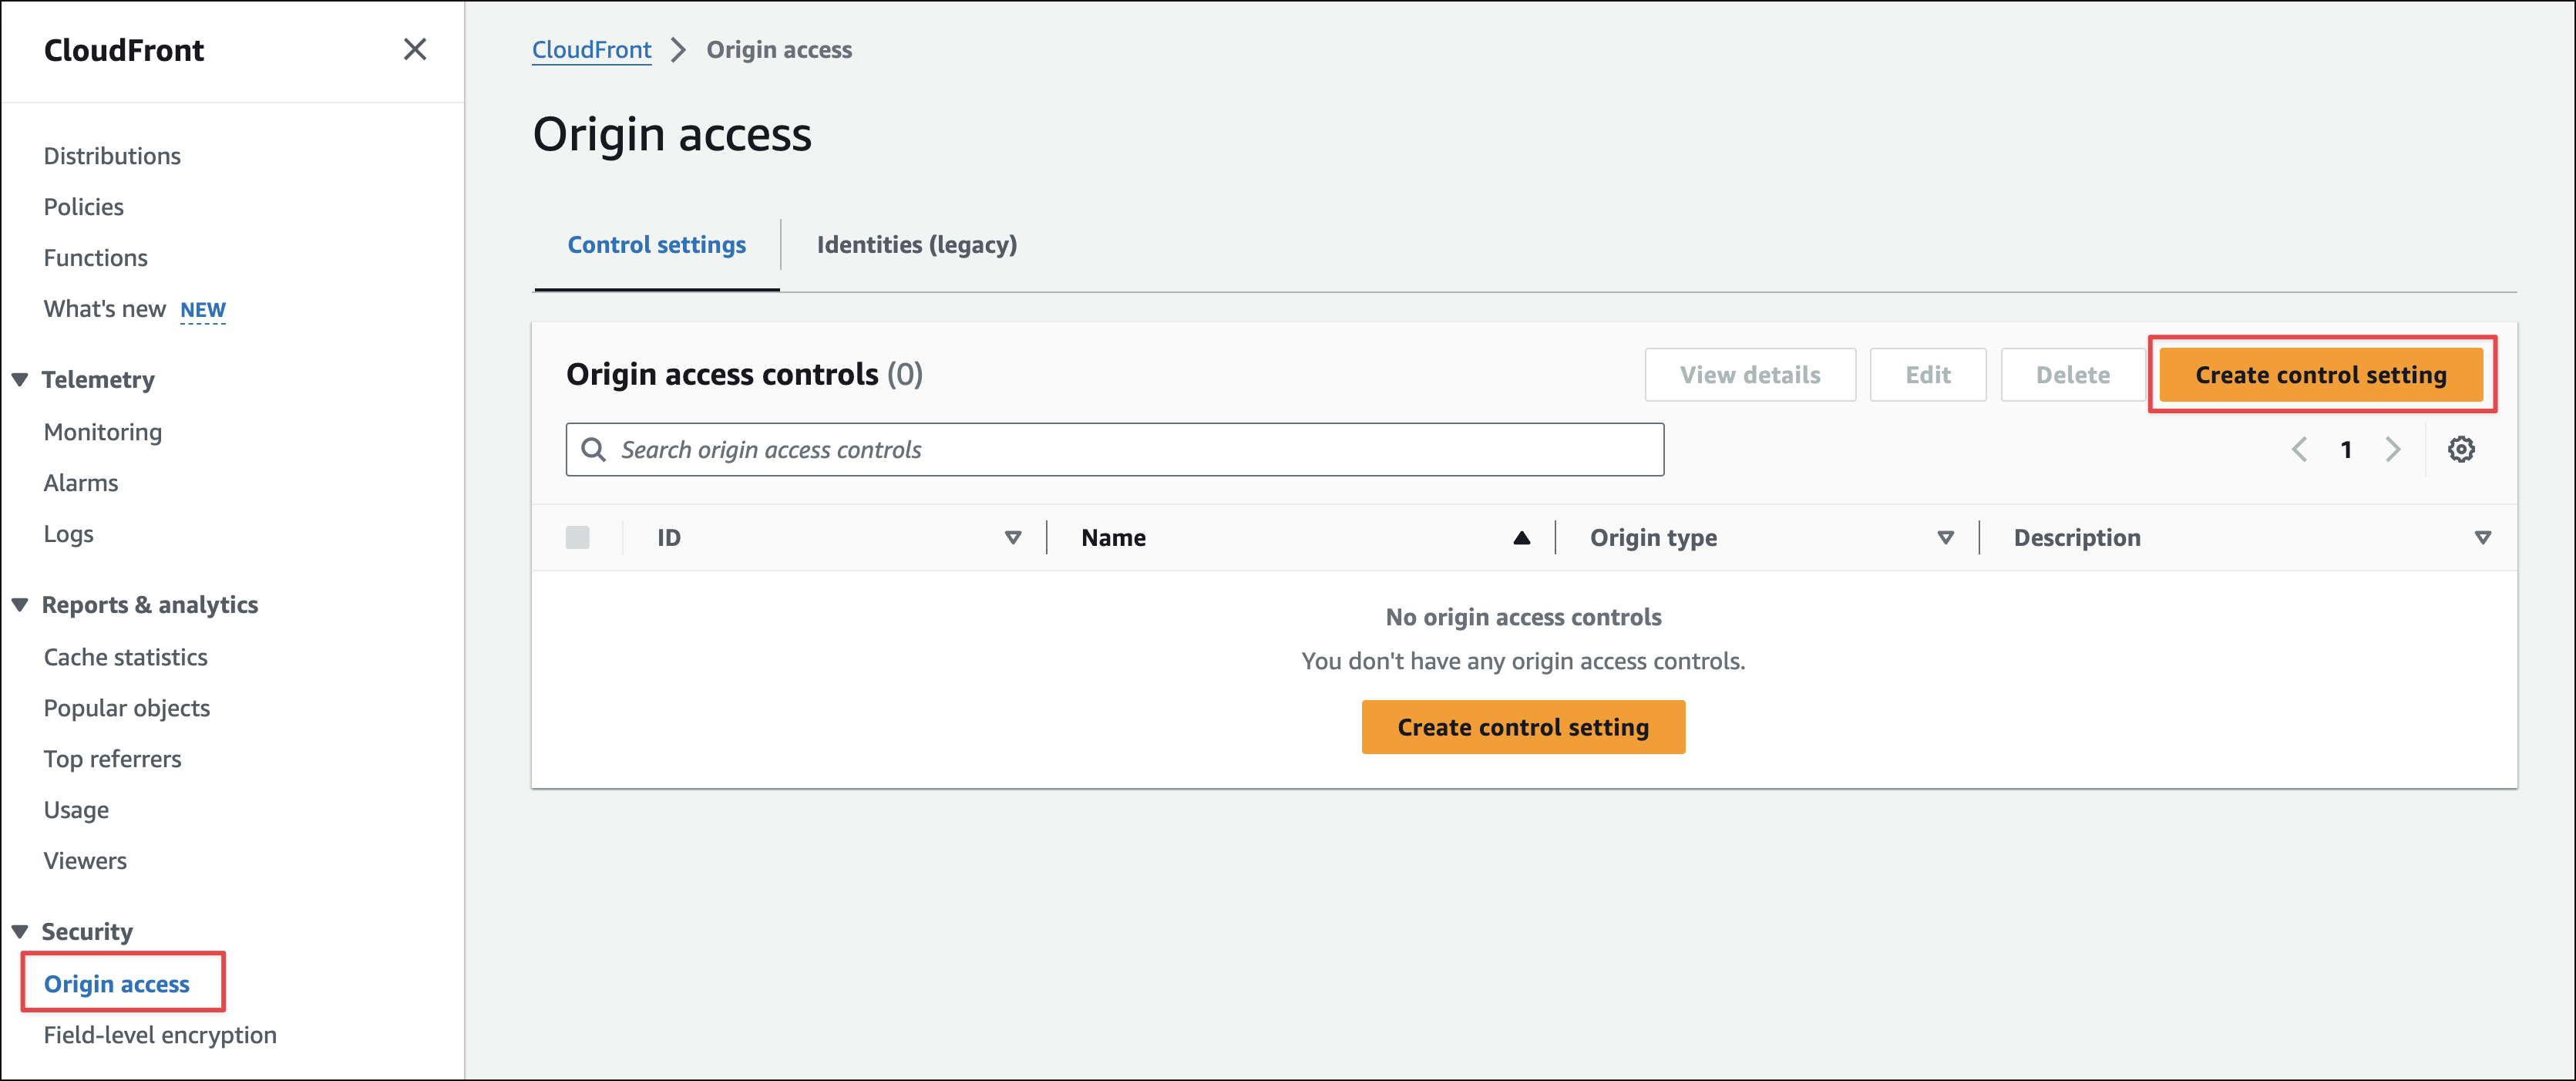Screen dimensions: 2576x1081
Task: Open CloudFront breadcrumb link
Action: (591, 50)
